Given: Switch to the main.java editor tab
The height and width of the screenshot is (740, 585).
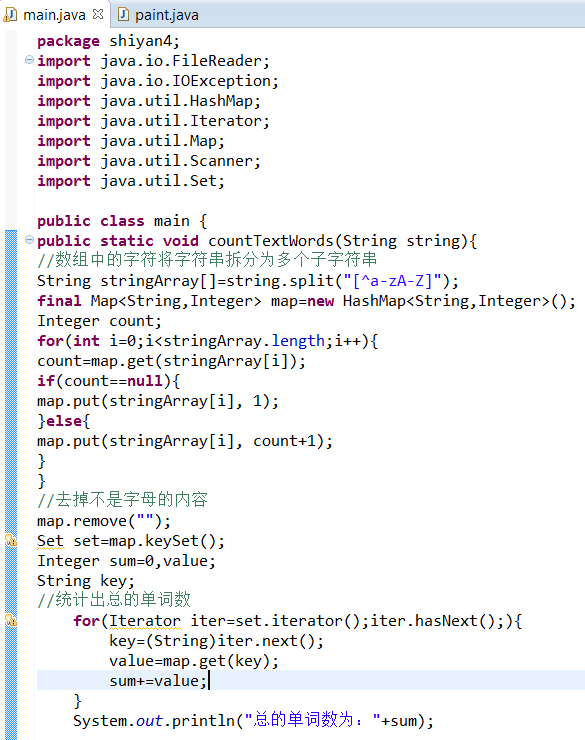Looking at the screenshot, I should (x=54, y=15).
